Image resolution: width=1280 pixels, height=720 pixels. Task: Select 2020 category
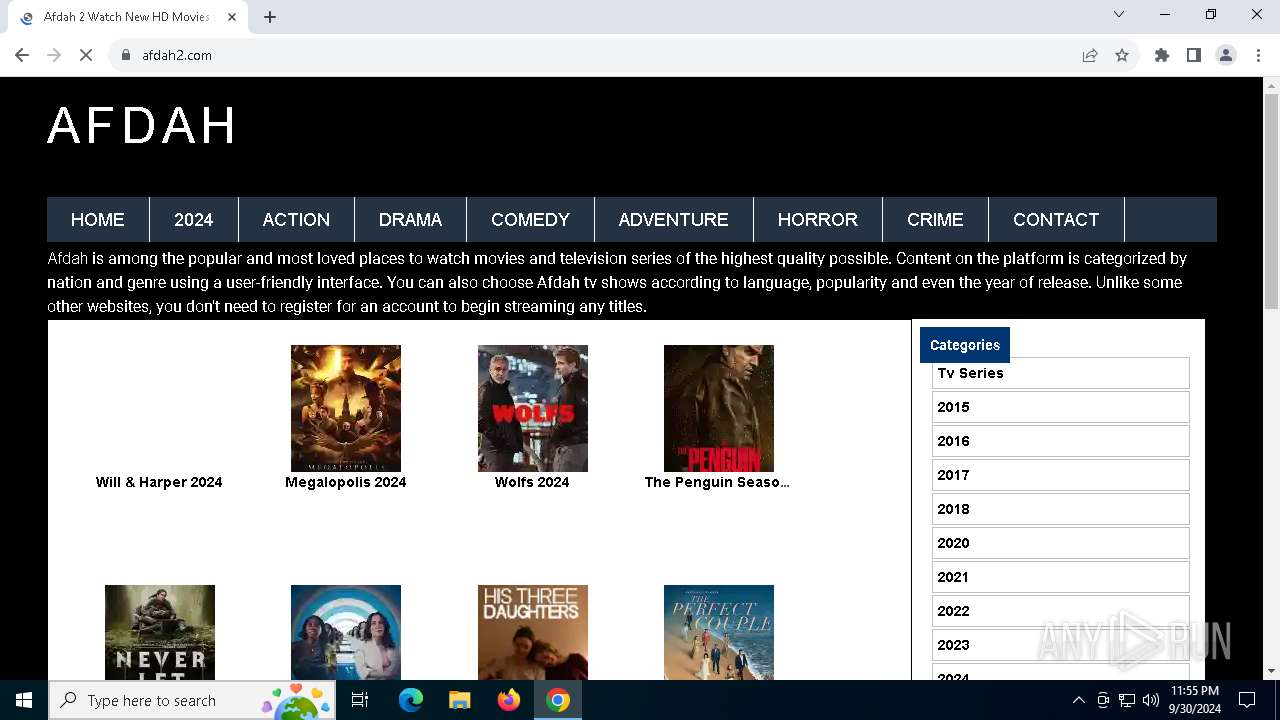tap(1061, 543)
